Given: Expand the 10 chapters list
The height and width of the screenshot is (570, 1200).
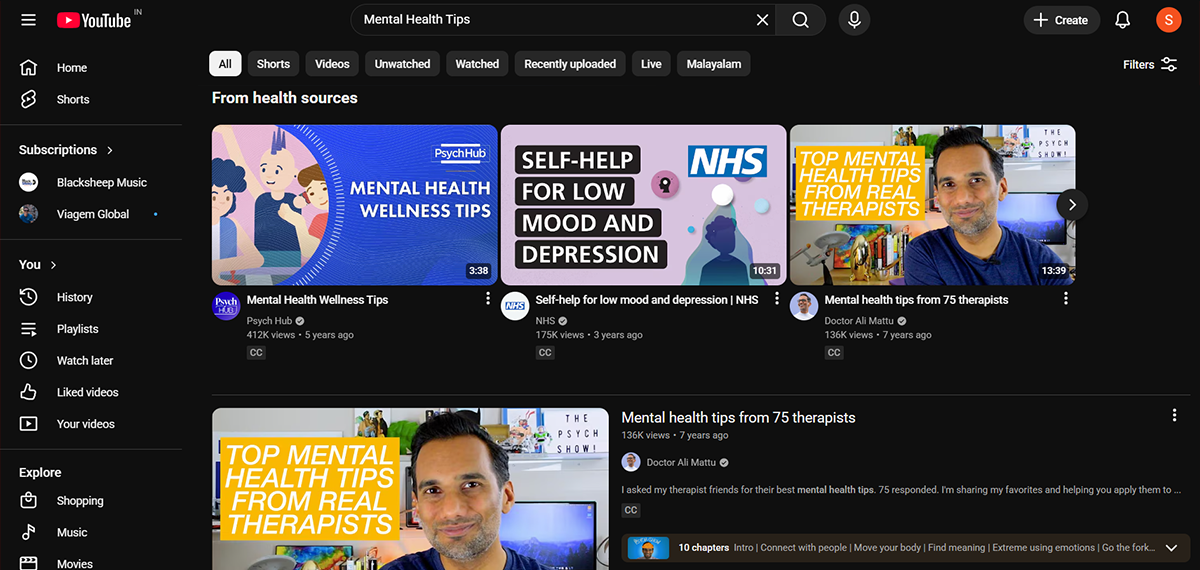Looking at the screenshot, I should [x=1171, y=548].
